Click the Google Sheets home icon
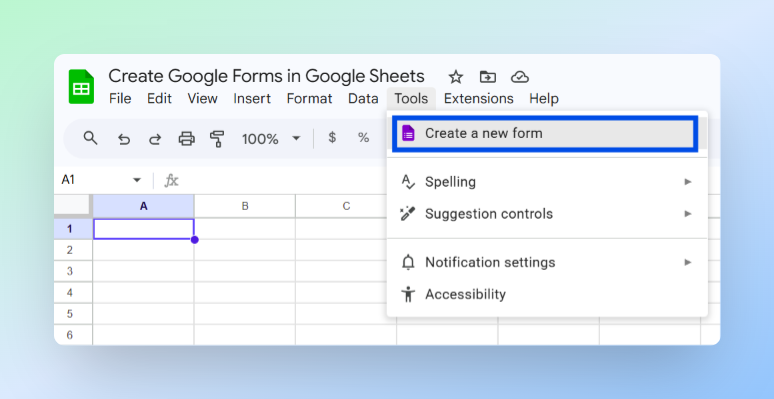 click(x=81, y=87)
